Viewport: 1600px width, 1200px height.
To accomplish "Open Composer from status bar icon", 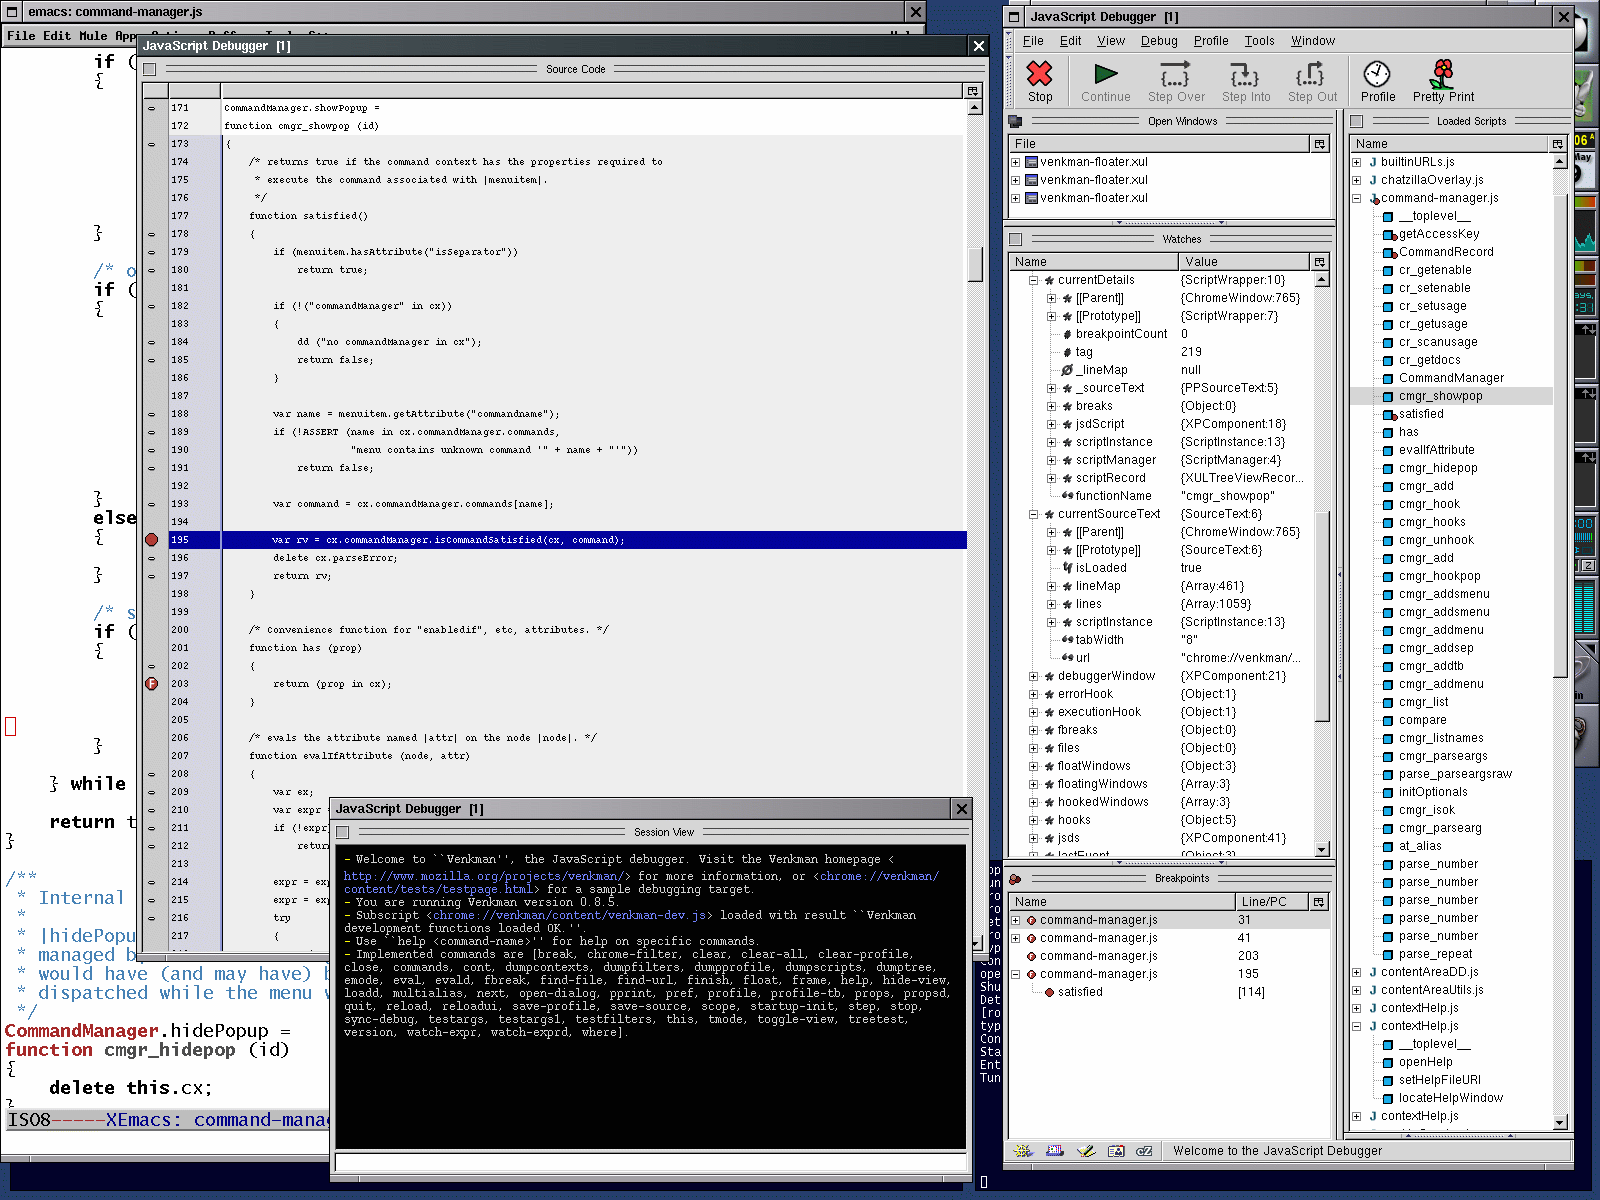I will coord(1086,1151).
